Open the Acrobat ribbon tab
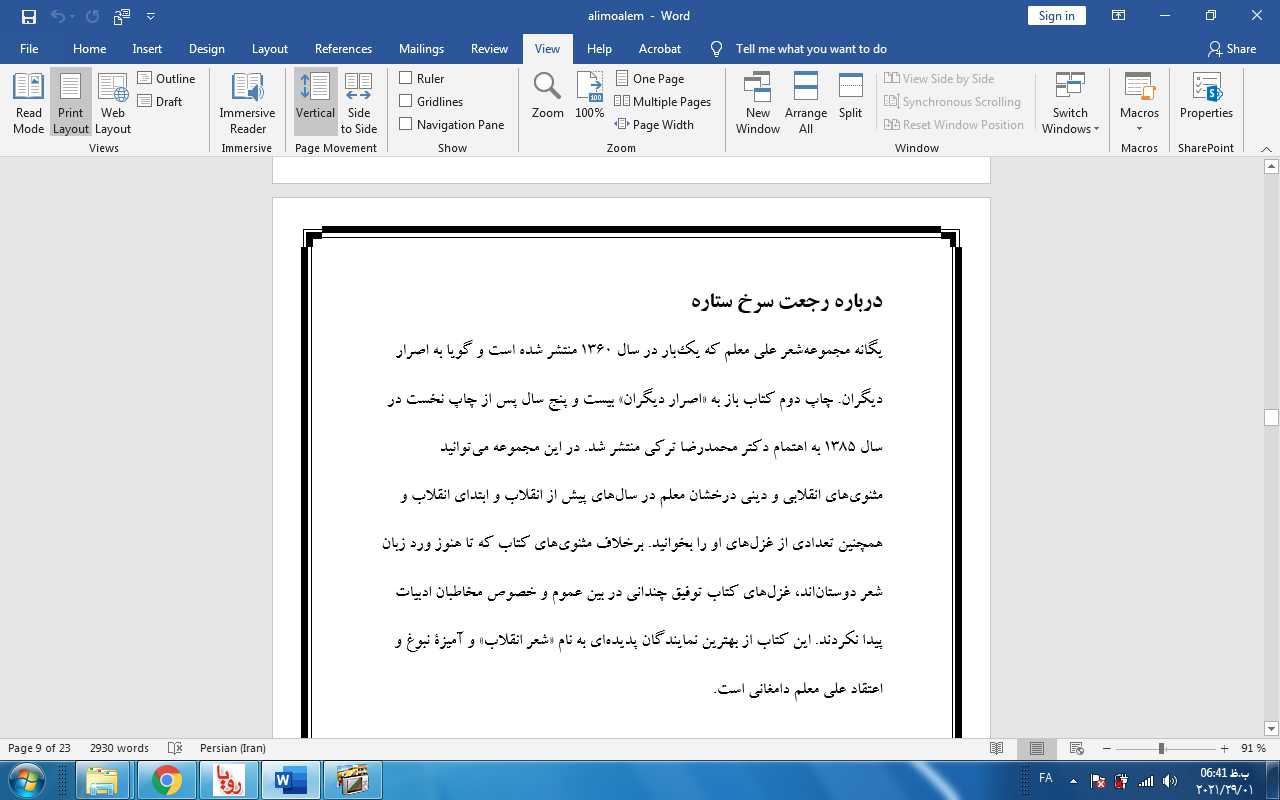Image resolution: width=1280 pixels, height=800 pixels. click(x=659, y=48)
